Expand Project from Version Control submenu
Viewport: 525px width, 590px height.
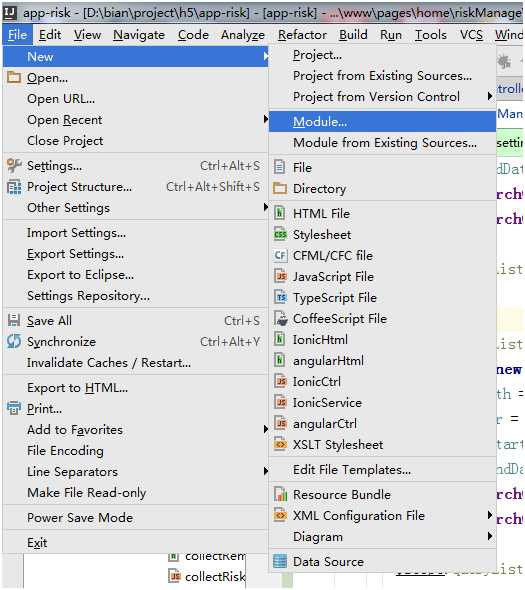pyautogui.click(x=490, y=96)
